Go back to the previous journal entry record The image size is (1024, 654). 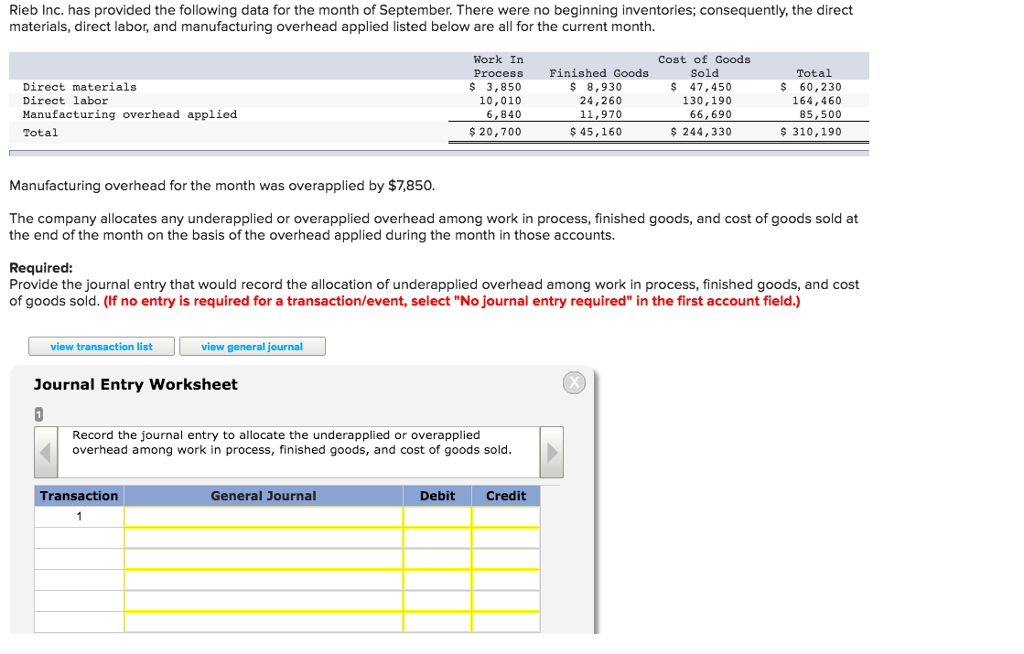pyautogui.click(x=45, y=452)
